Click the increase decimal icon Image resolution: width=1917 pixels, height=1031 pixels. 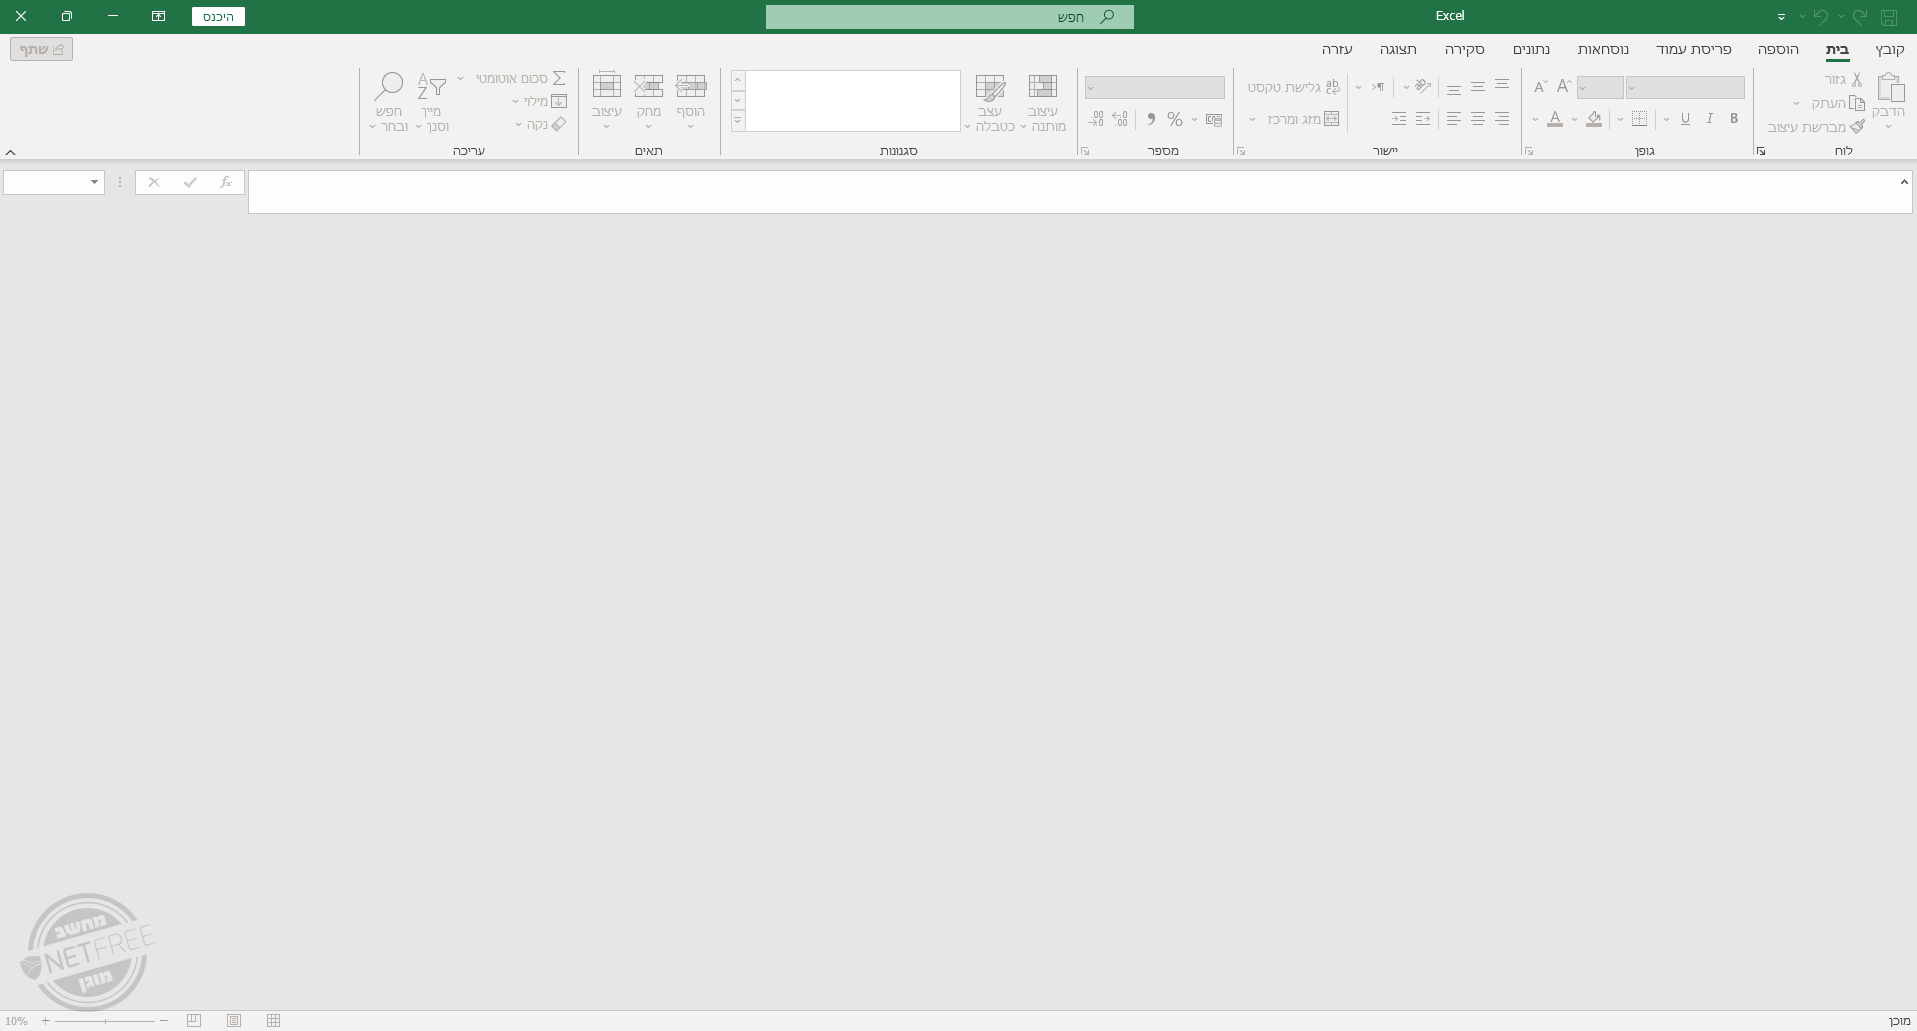1120,119
